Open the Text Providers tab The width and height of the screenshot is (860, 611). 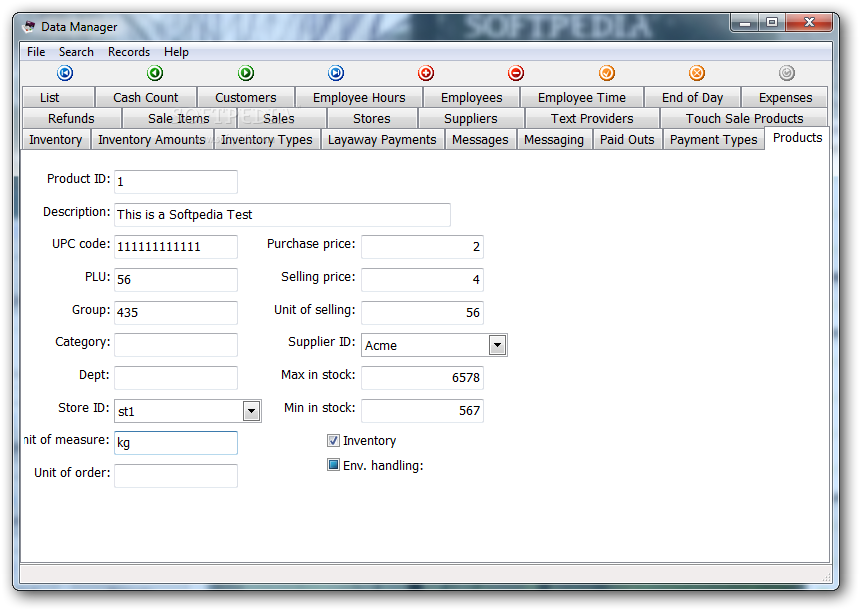click(592, 118)
